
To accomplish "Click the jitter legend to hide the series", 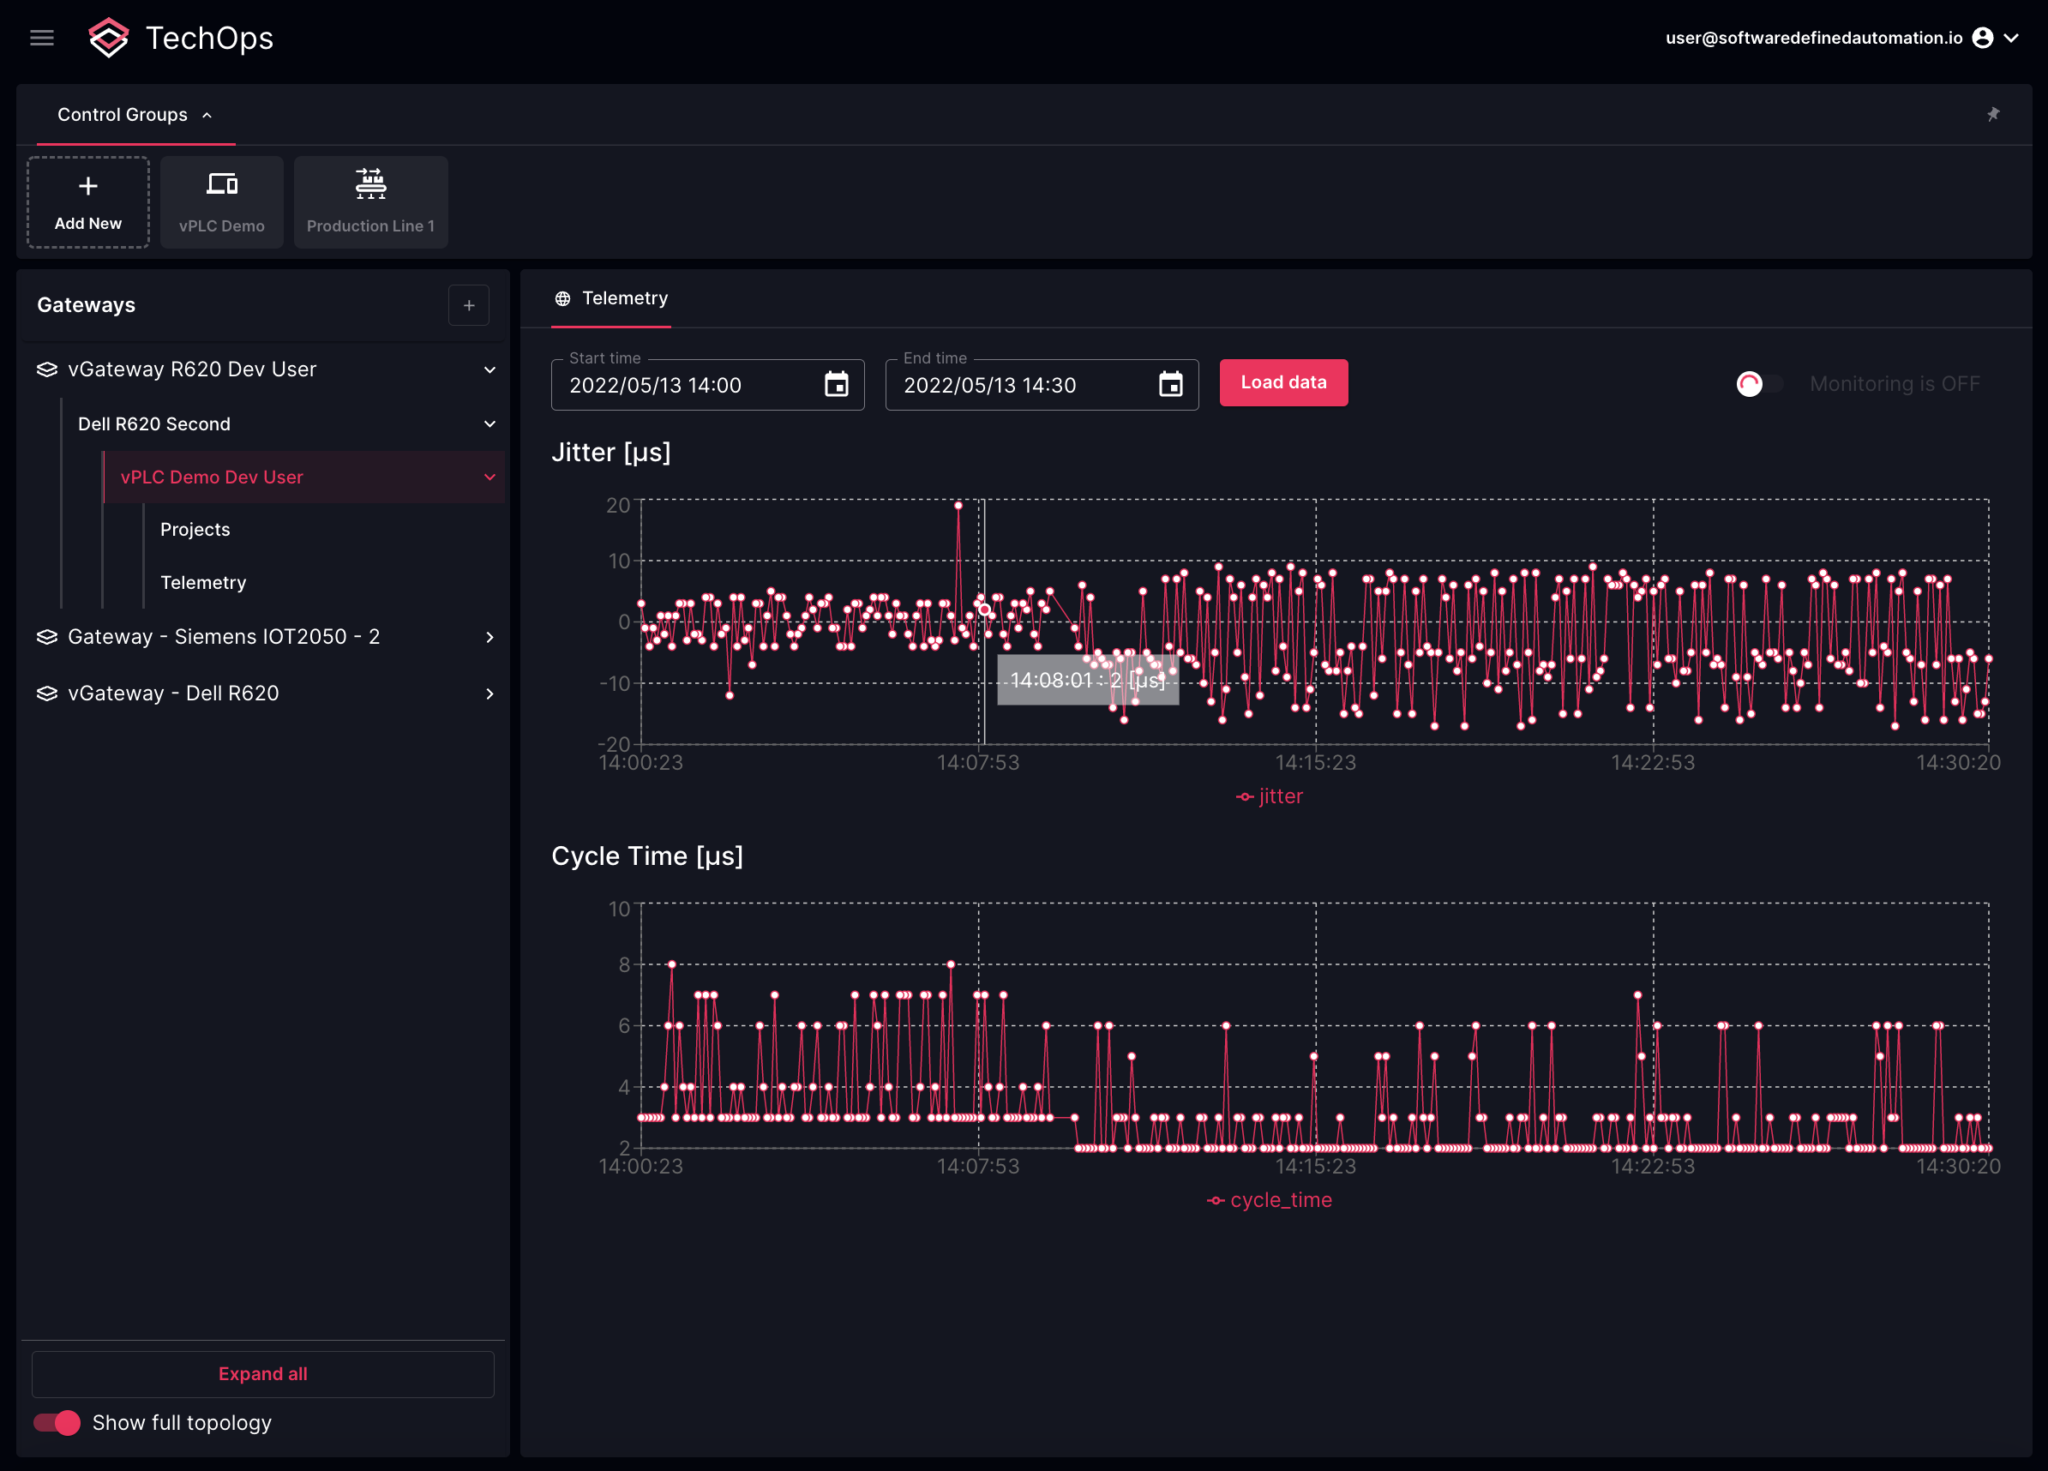I will tap(1268, 795).
